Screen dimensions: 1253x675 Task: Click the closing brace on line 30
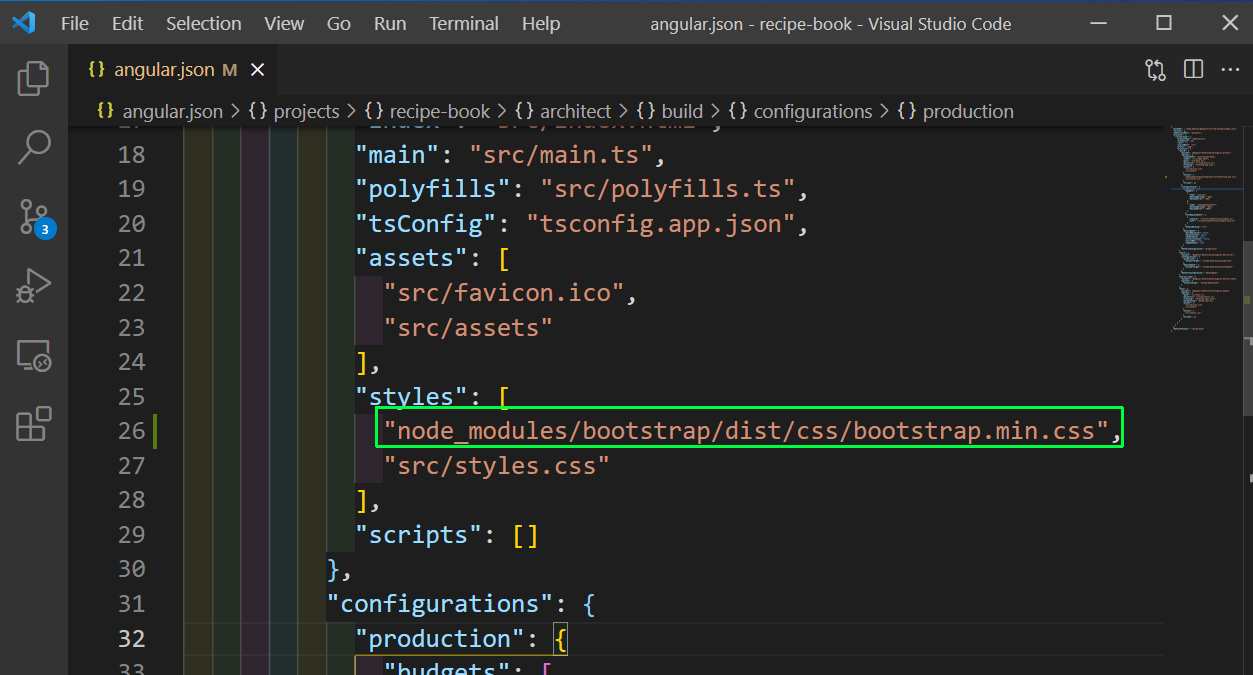click(334, 569)
